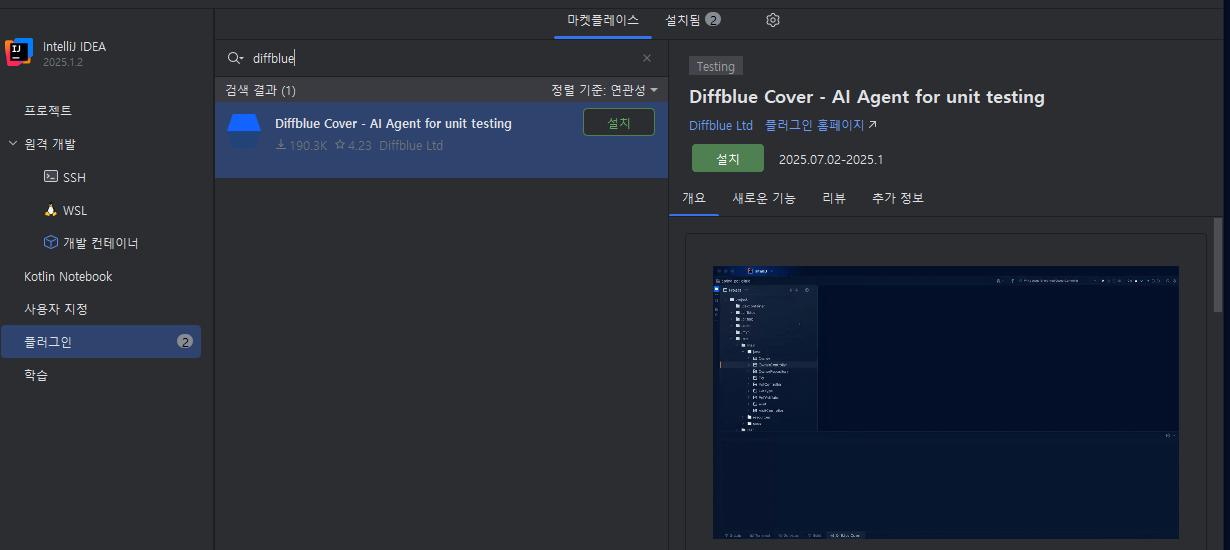Viewport: 1230px width, 550px height.
Task: Click the WSL penguin icon
Action: pyautogui.click(x=51, y=210)
